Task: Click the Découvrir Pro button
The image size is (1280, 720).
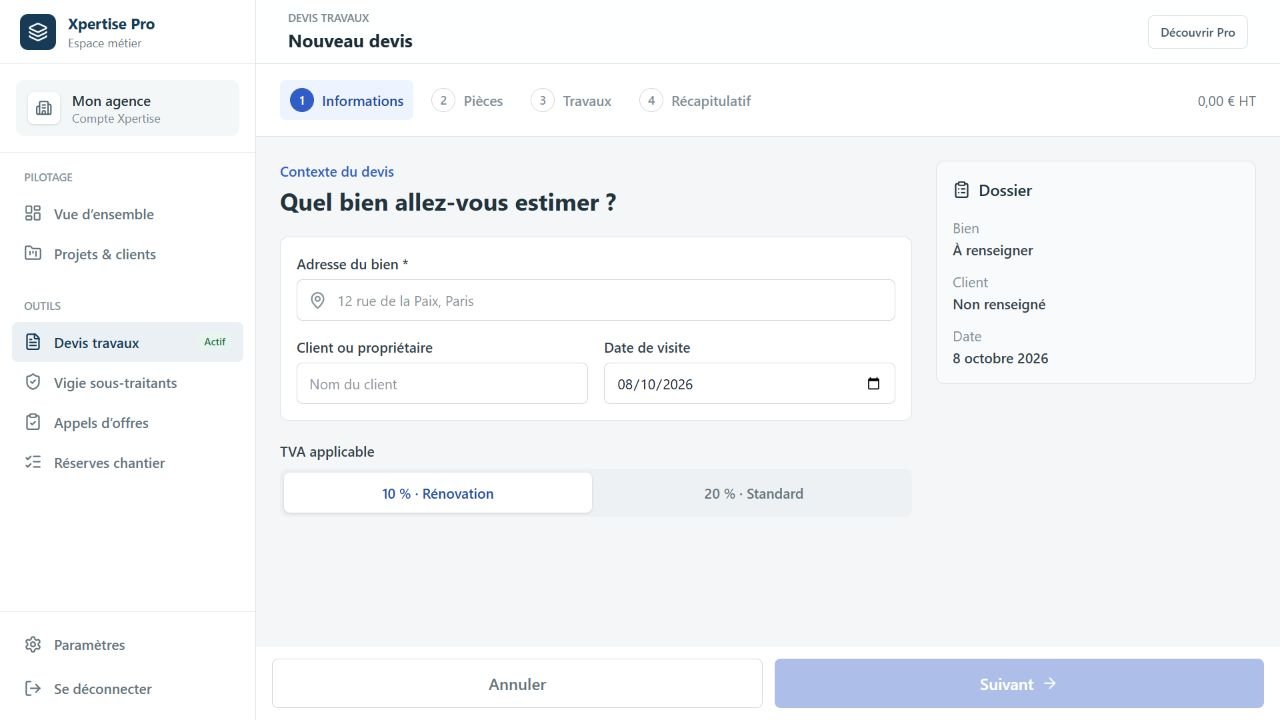Action: tap(1198, 32)
